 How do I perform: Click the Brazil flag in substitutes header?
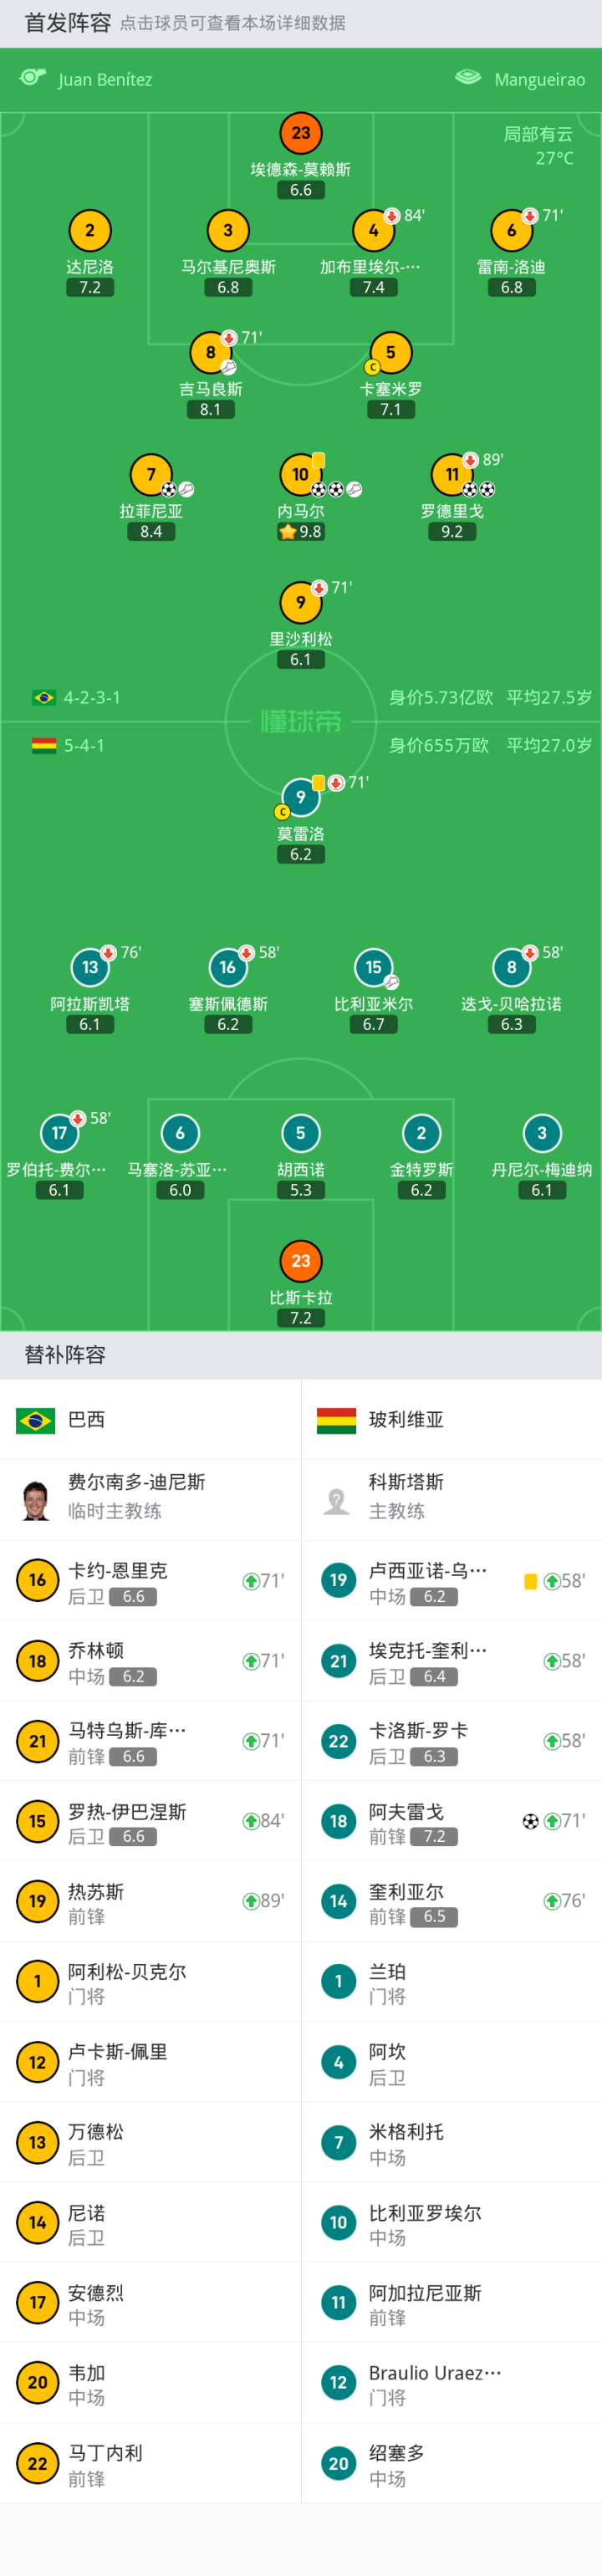point(36,1420)
